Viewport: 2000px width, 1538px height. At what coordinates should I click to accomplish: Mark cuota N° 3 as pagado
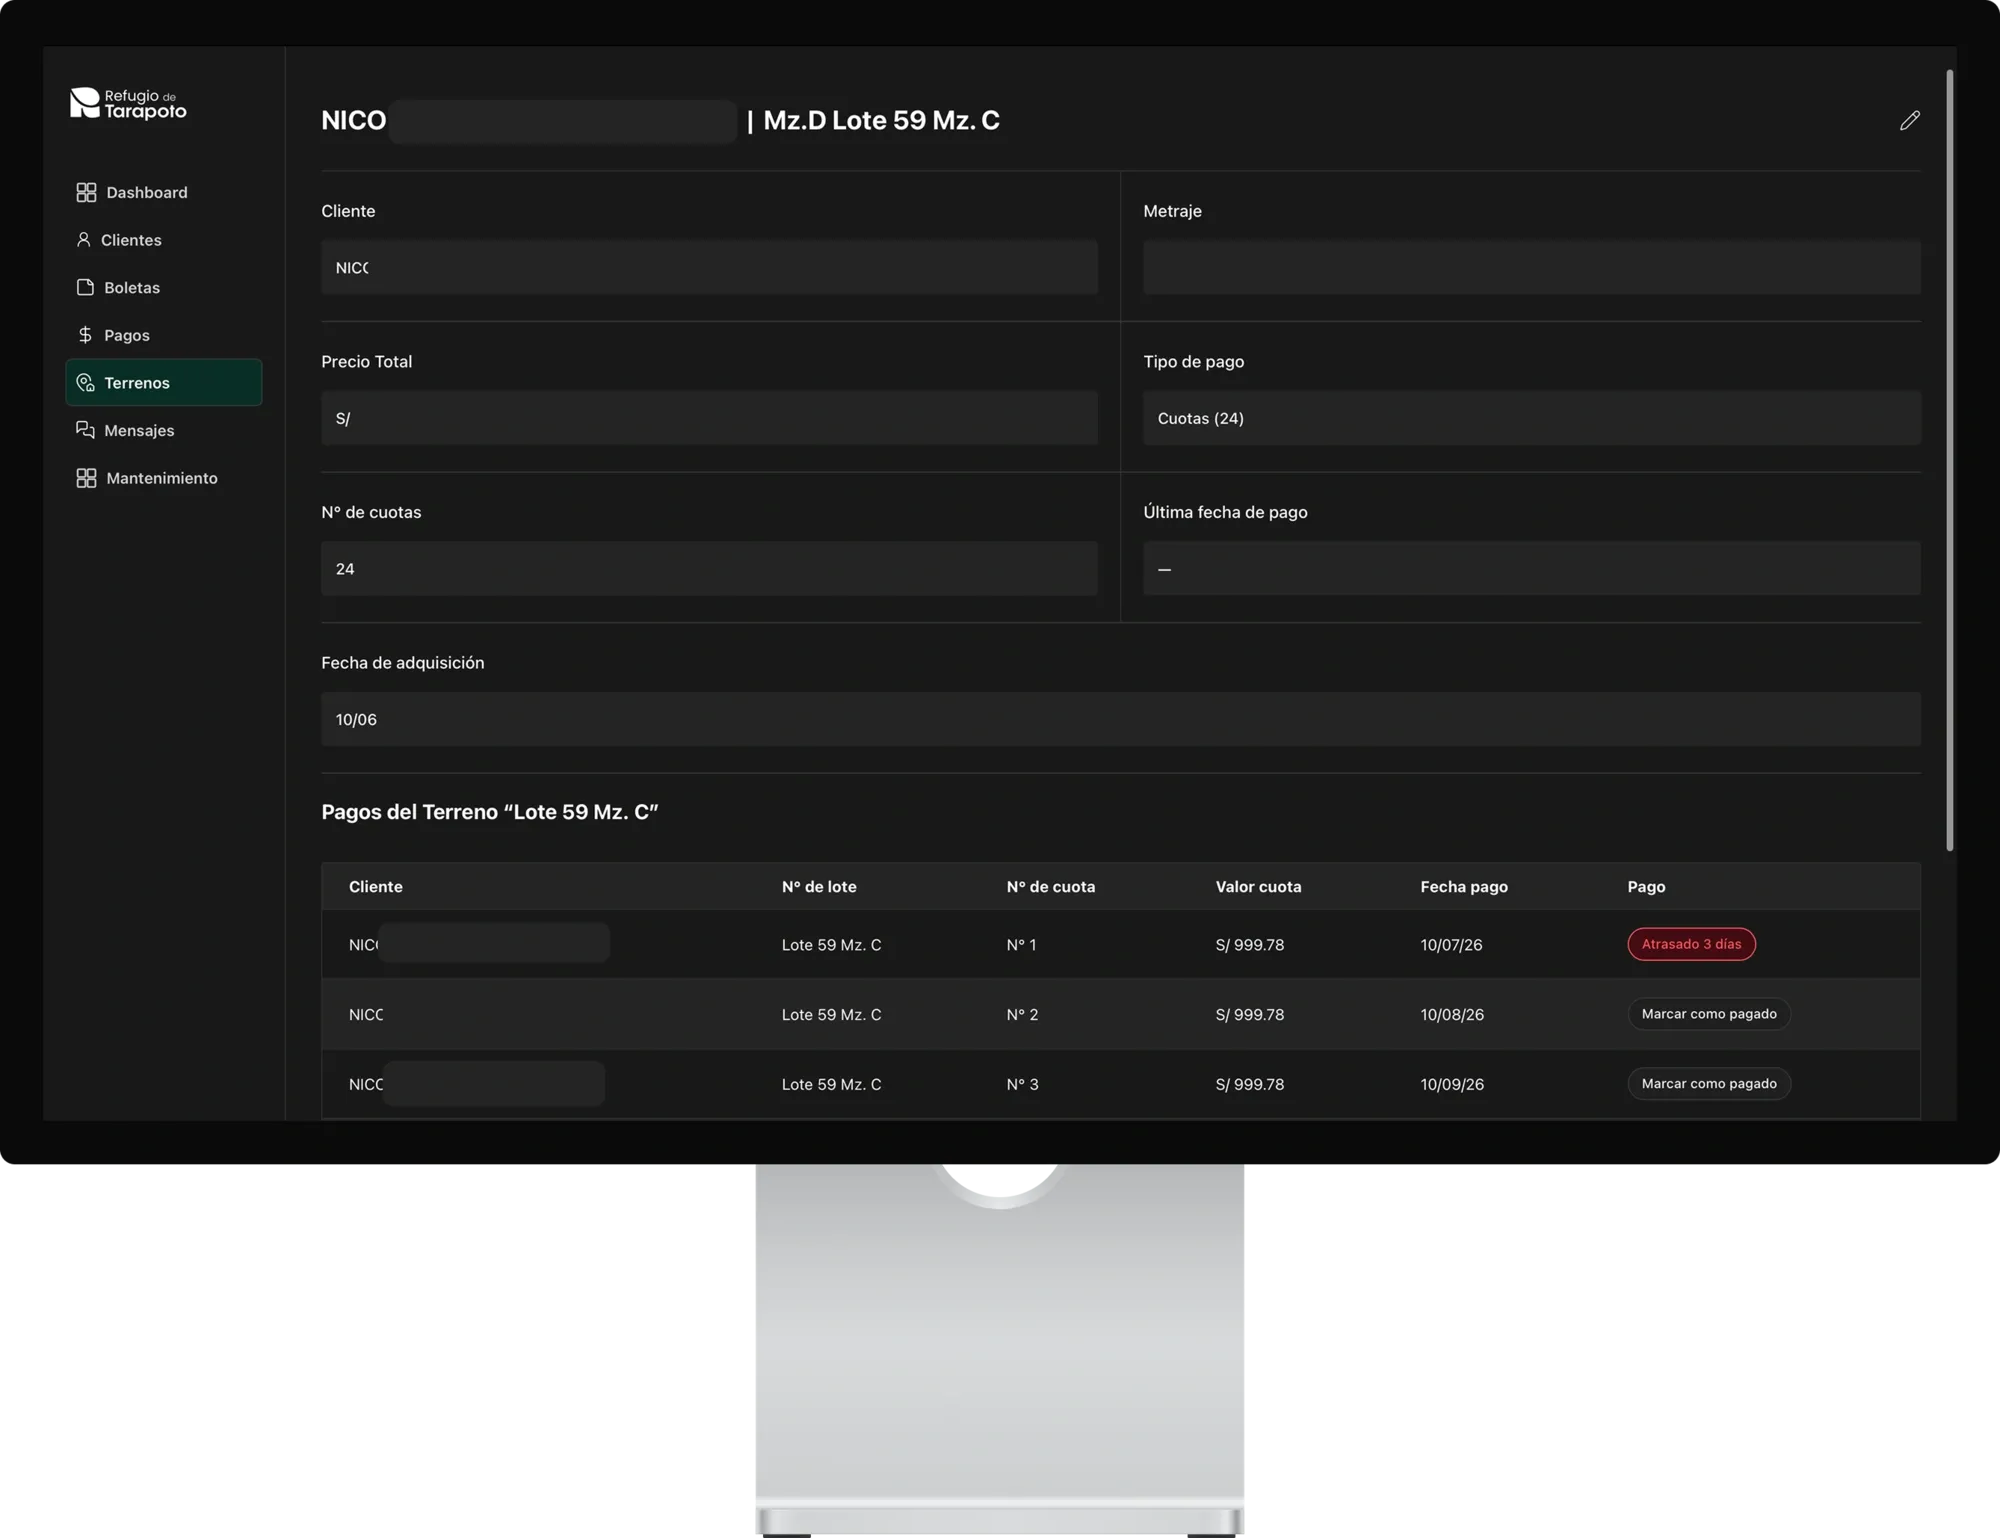tap(1709, 1084)
